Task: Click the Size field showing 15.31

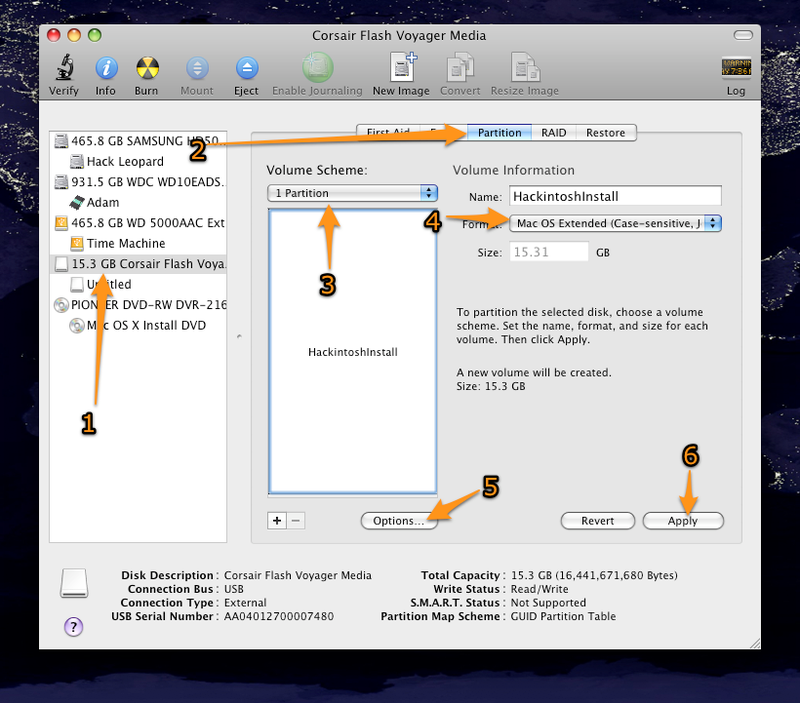Action: [549, 252]
